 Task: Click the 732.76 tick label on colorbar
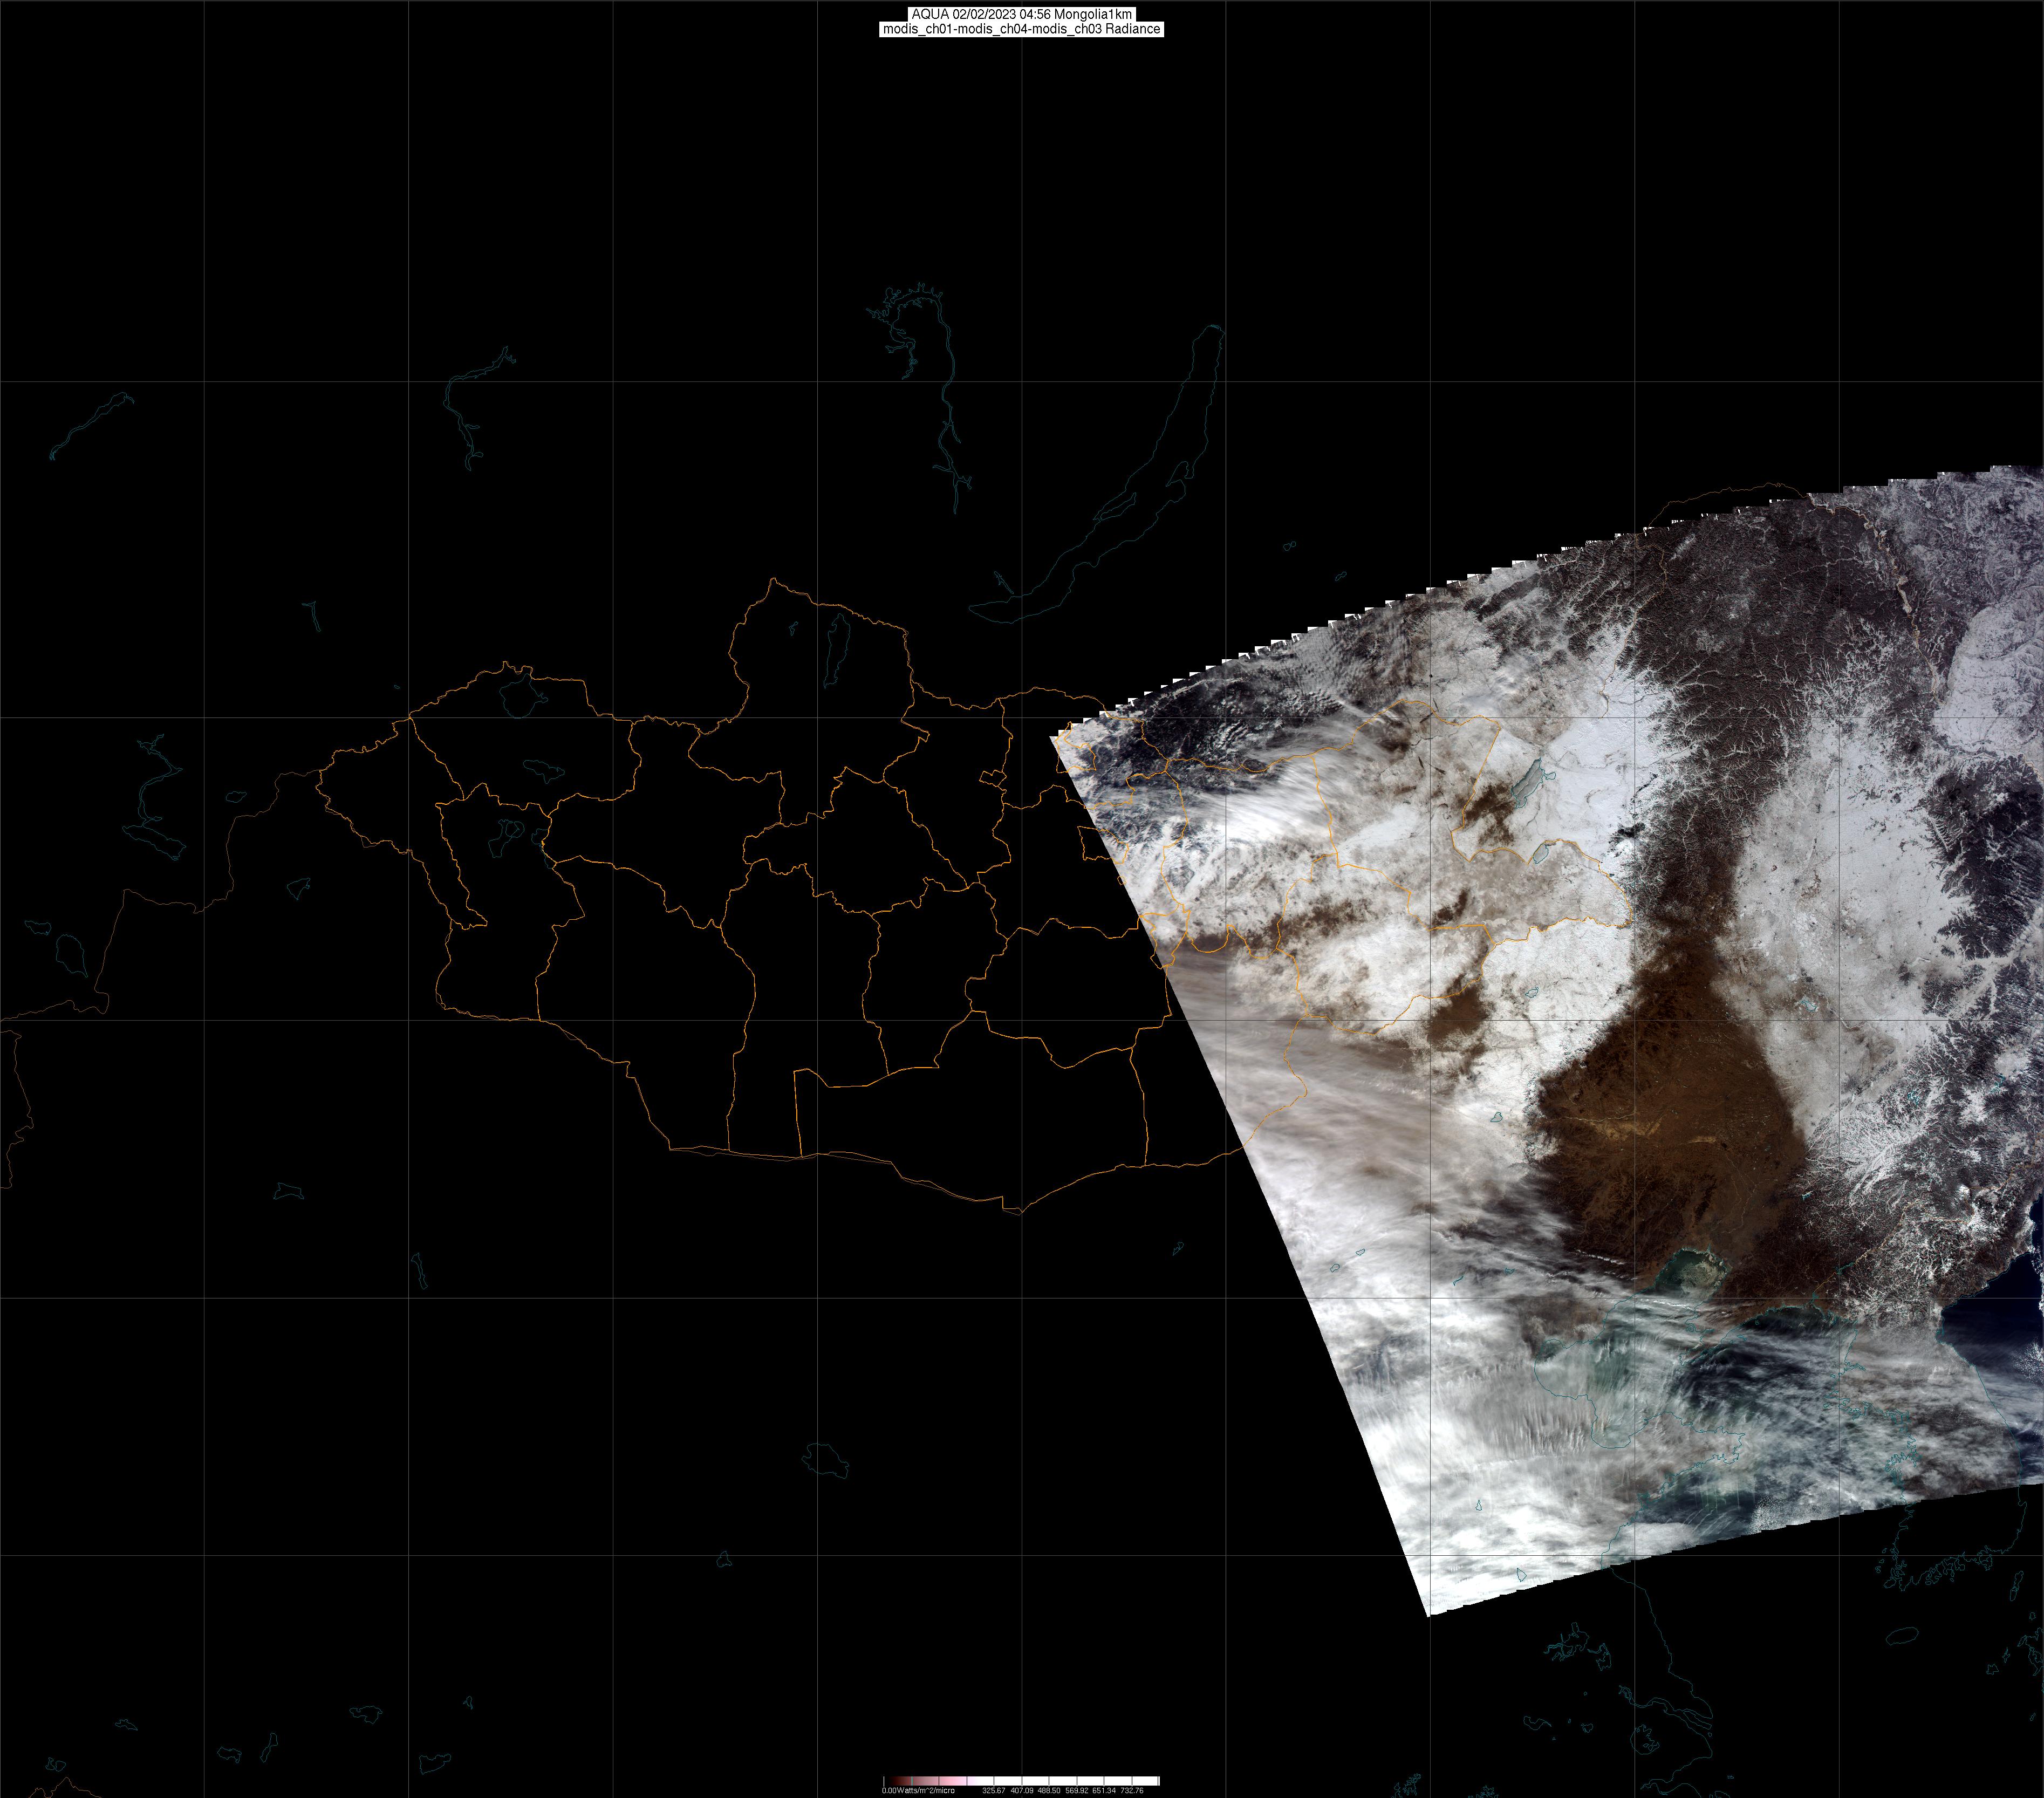point(1132,1790)
